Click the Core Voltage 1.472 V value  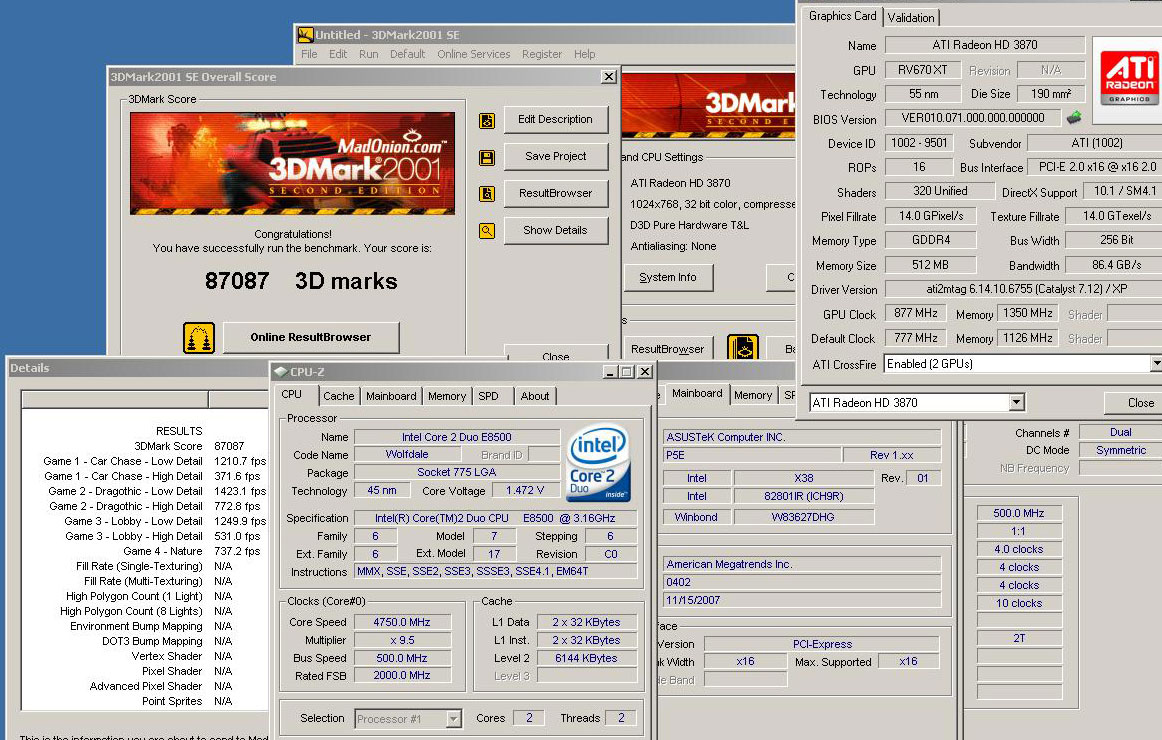click(525, 490)
